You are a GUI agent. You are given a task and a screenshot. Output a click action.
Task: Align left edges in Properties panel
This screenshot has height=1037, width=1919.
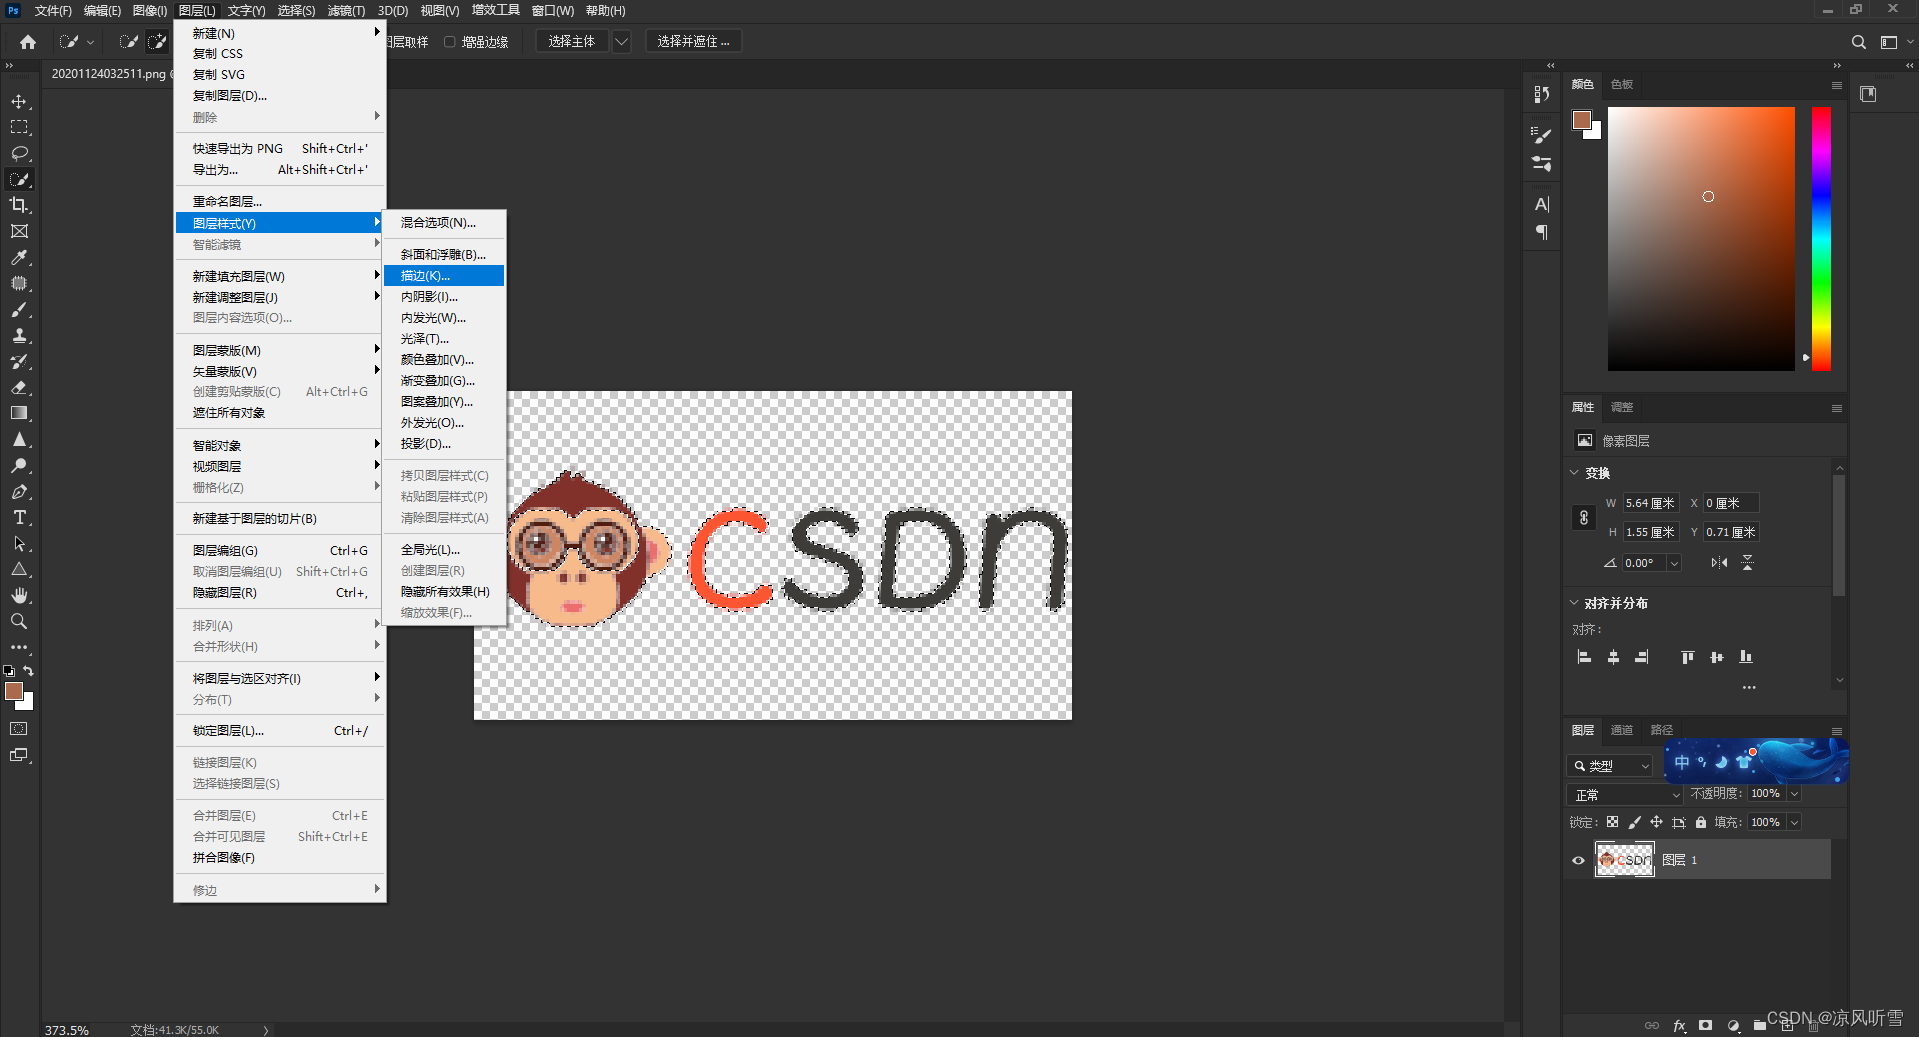(1584, 657)
